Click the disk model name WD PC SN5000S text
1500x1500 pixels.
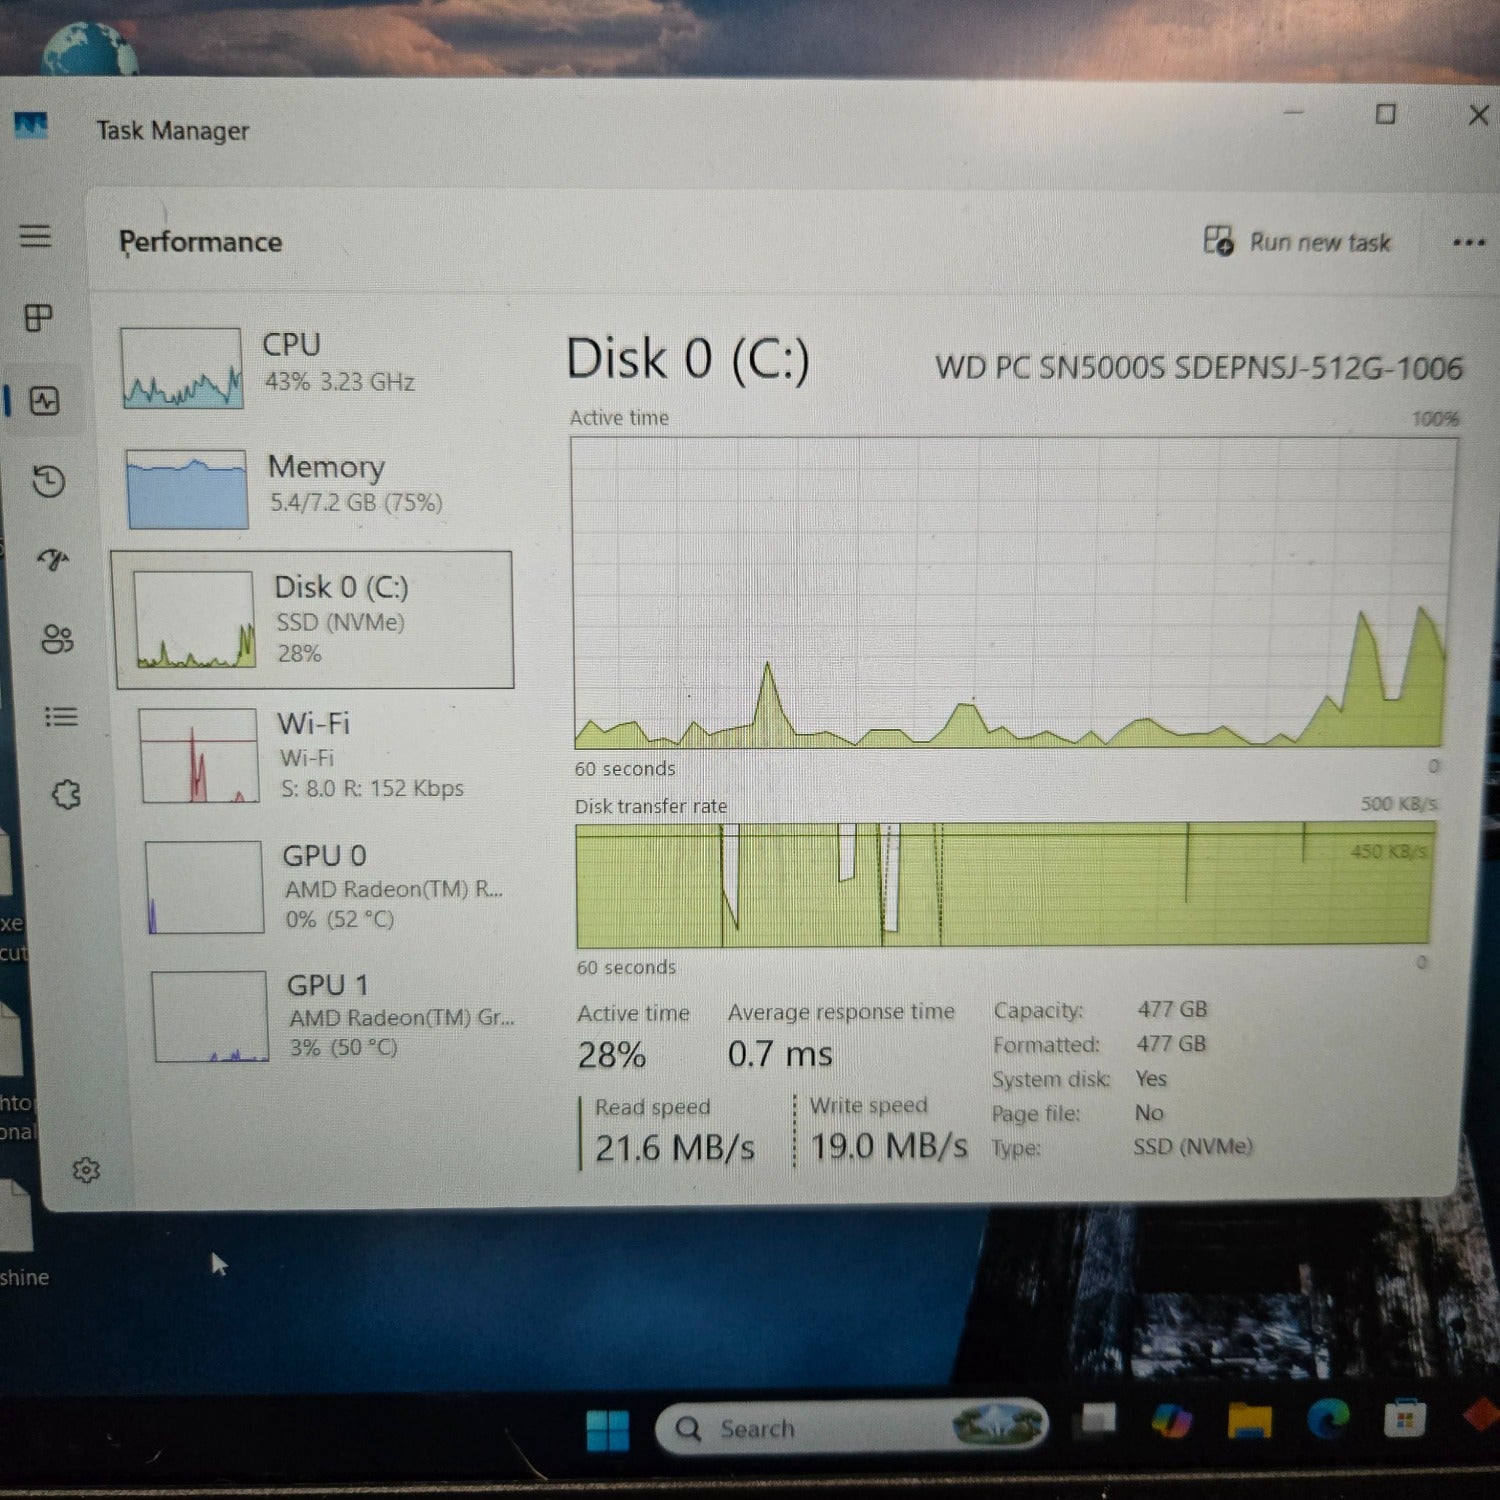(x=1198, y=368)
